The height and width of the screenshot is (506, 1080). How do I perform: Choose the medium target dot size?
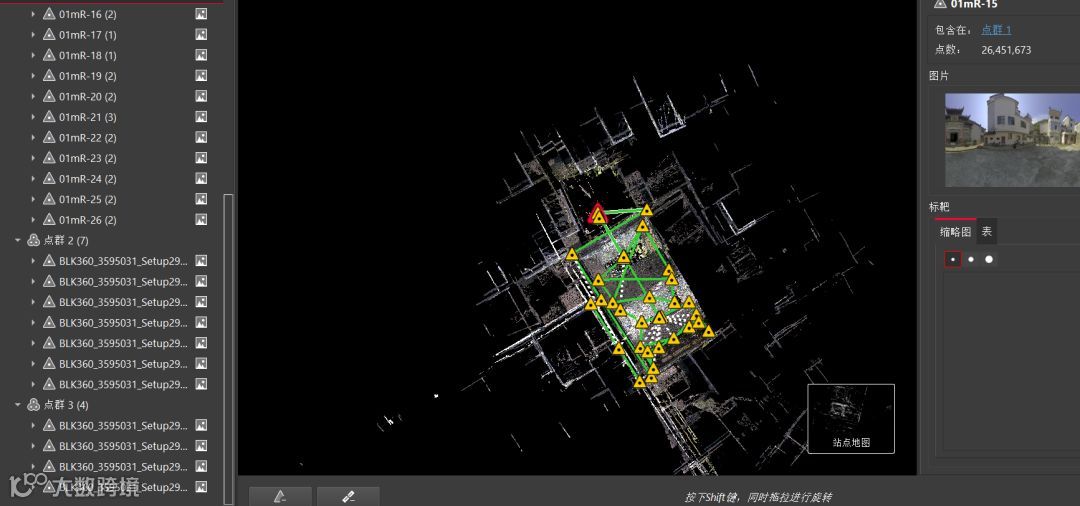(970, 260)
